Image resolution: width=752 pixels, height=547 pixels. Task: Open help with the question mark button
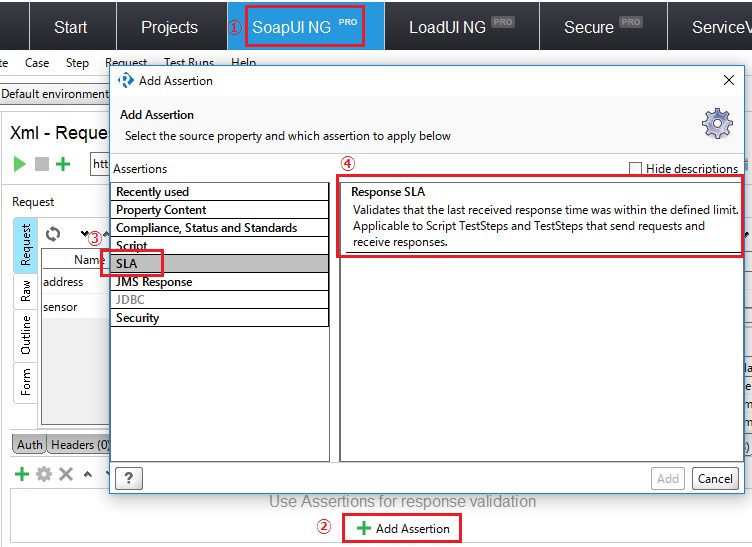[x=129, y=478]
